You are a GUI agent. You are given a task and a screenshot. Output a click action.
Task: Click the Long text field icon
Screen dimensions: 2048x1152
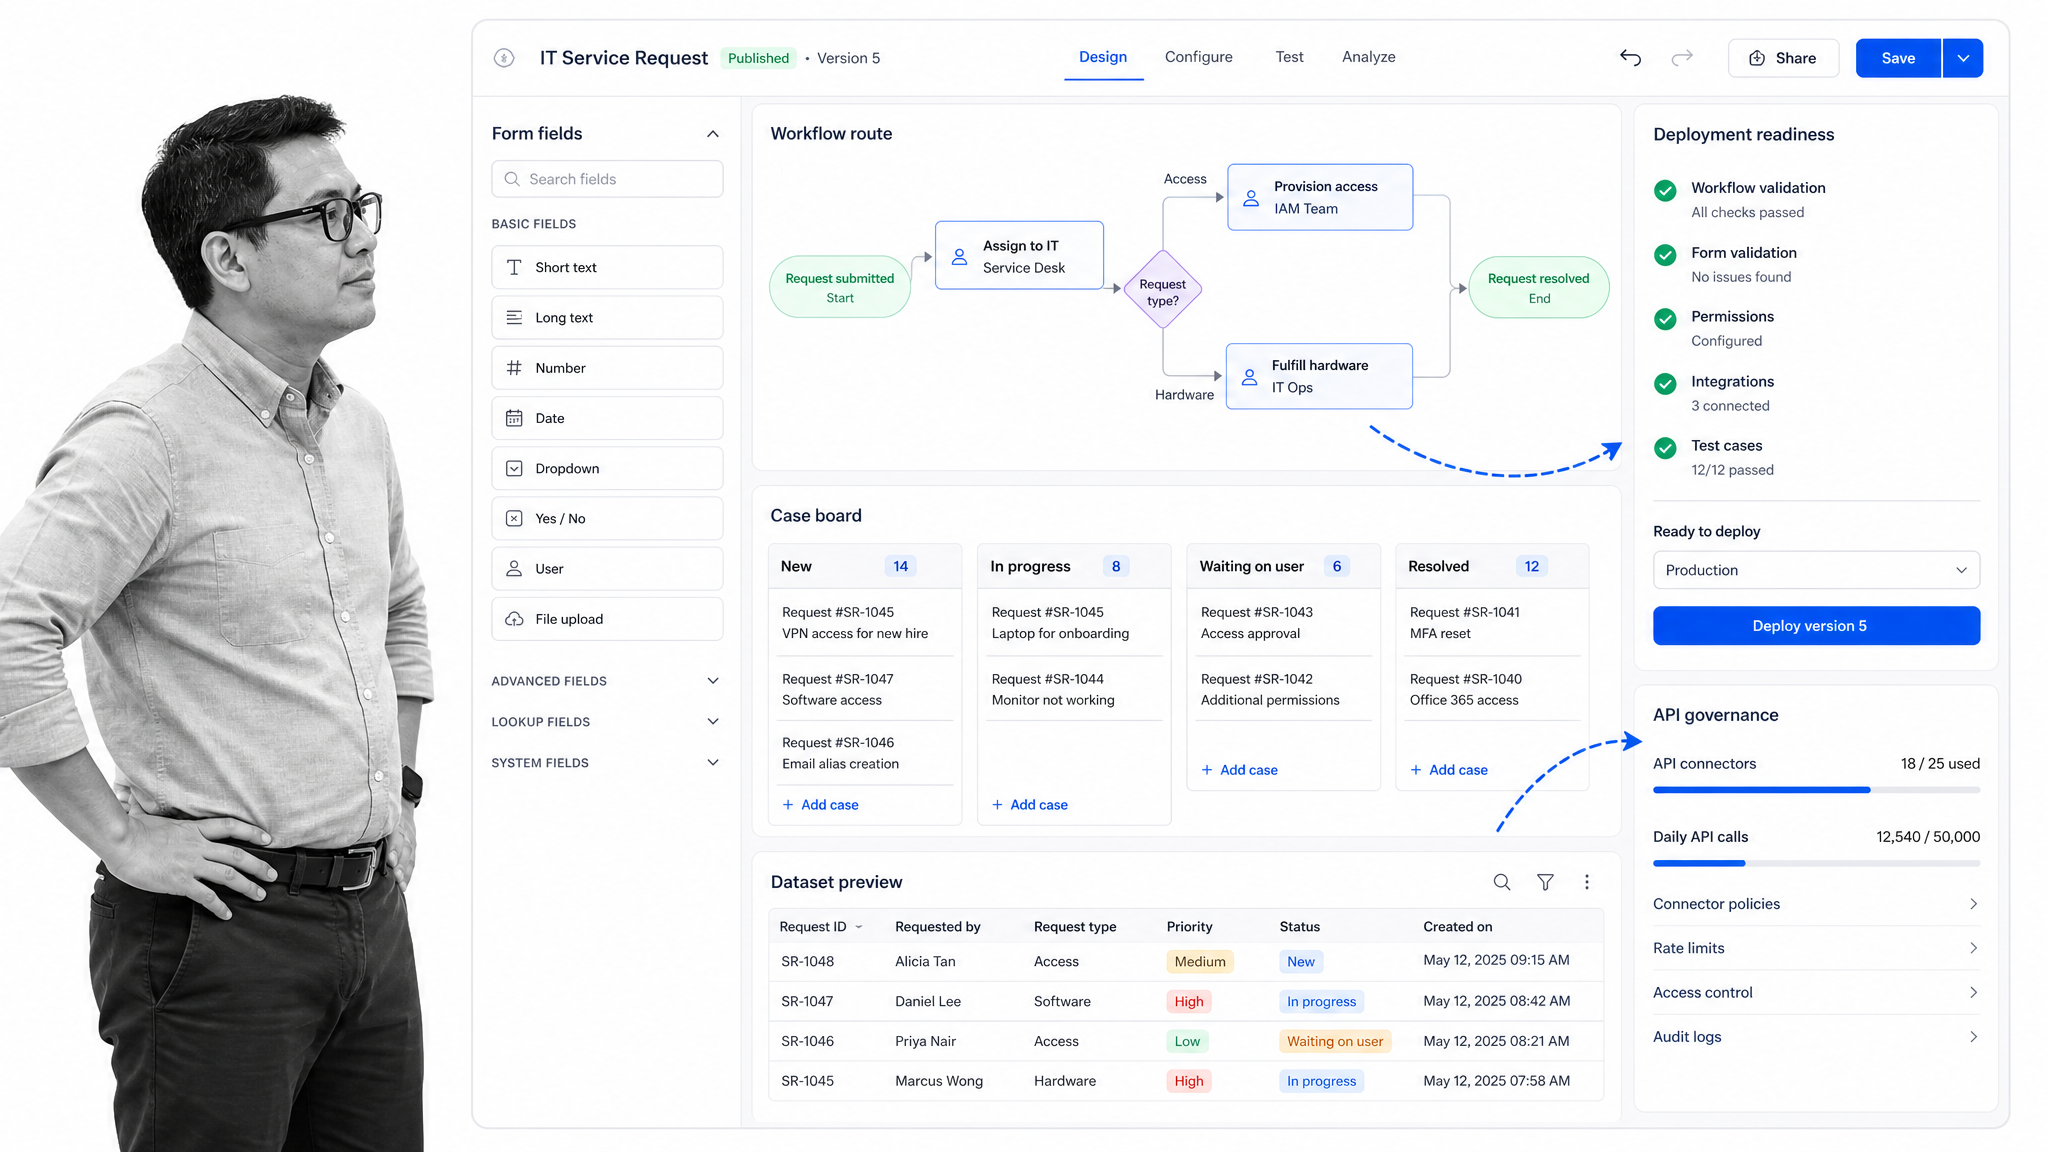click(x=514, y=317)
